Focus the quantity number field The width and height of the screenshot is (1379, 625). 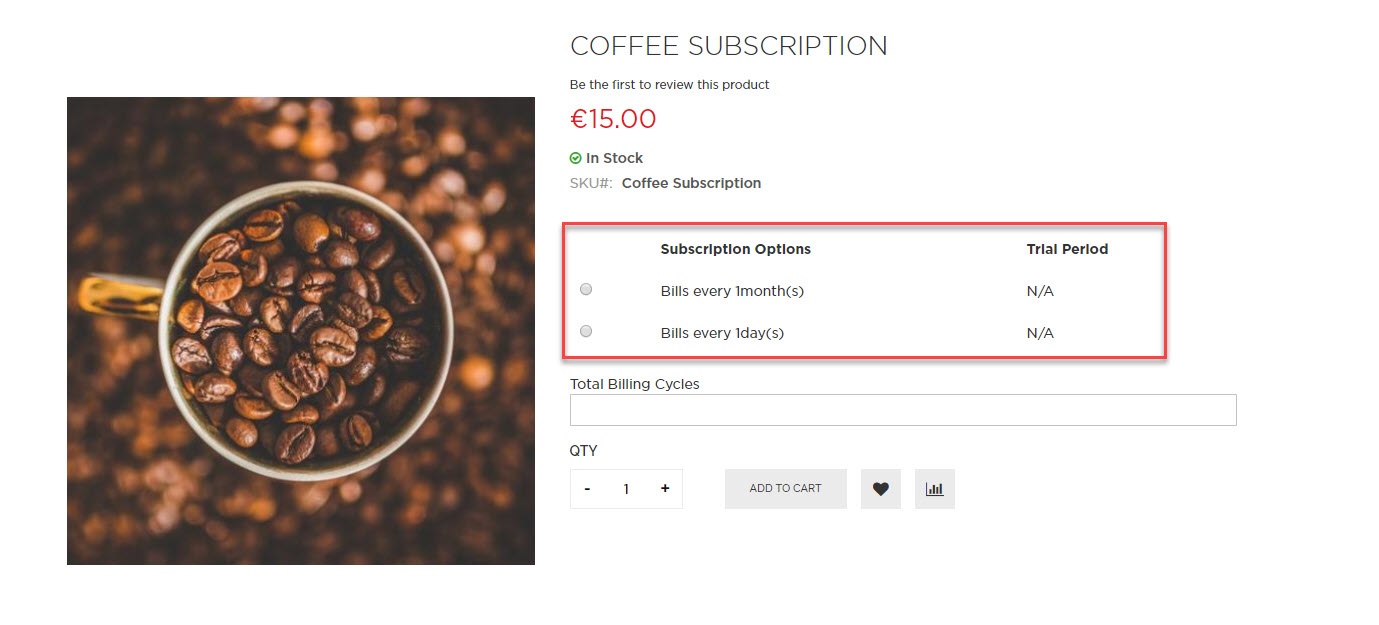[626, 489]
